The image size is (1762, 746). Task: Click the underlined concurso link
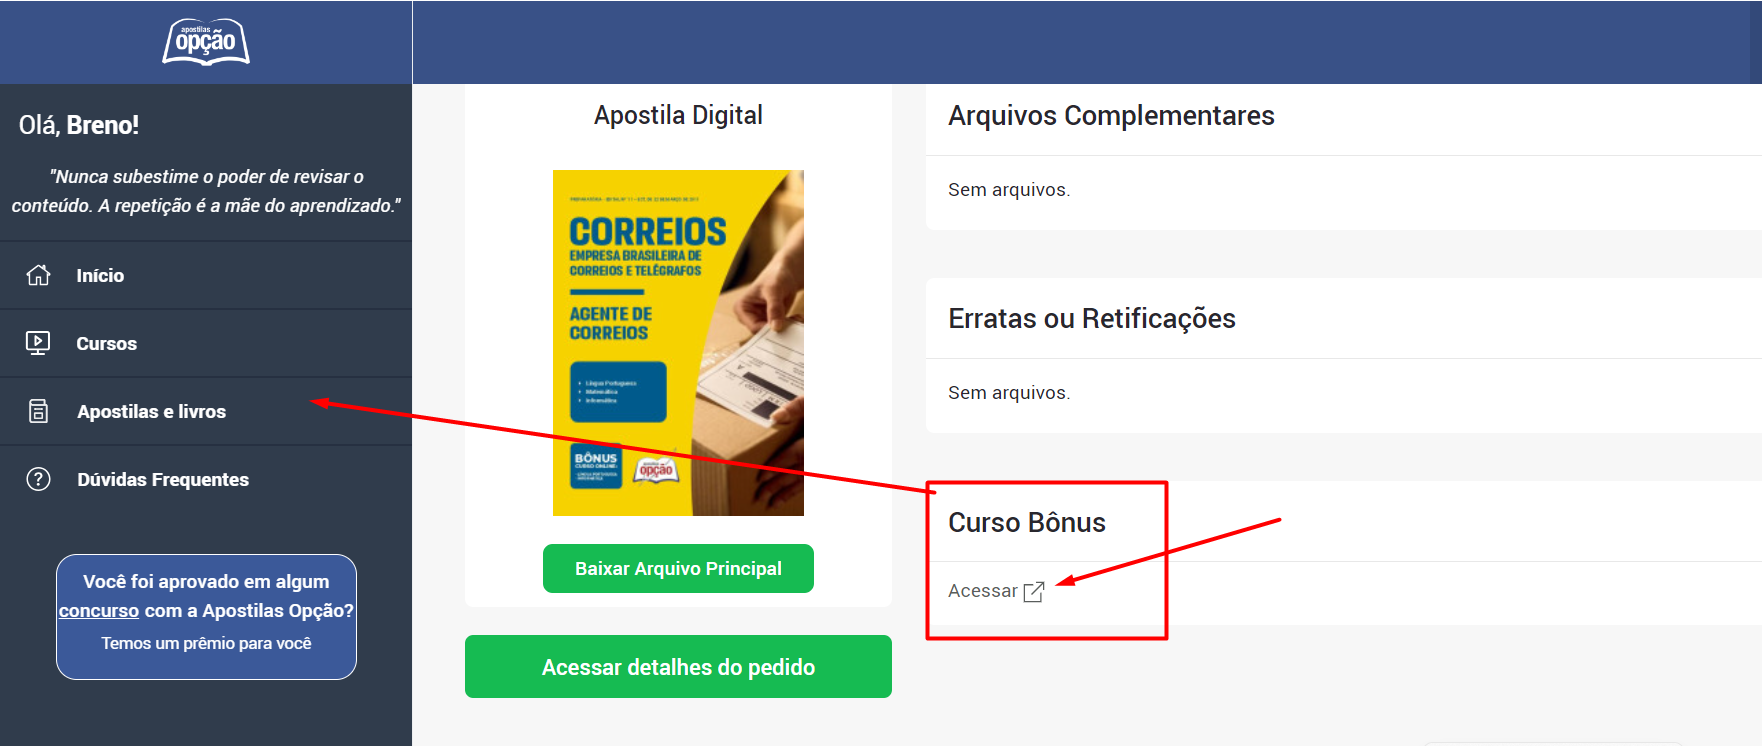point(99,611)
